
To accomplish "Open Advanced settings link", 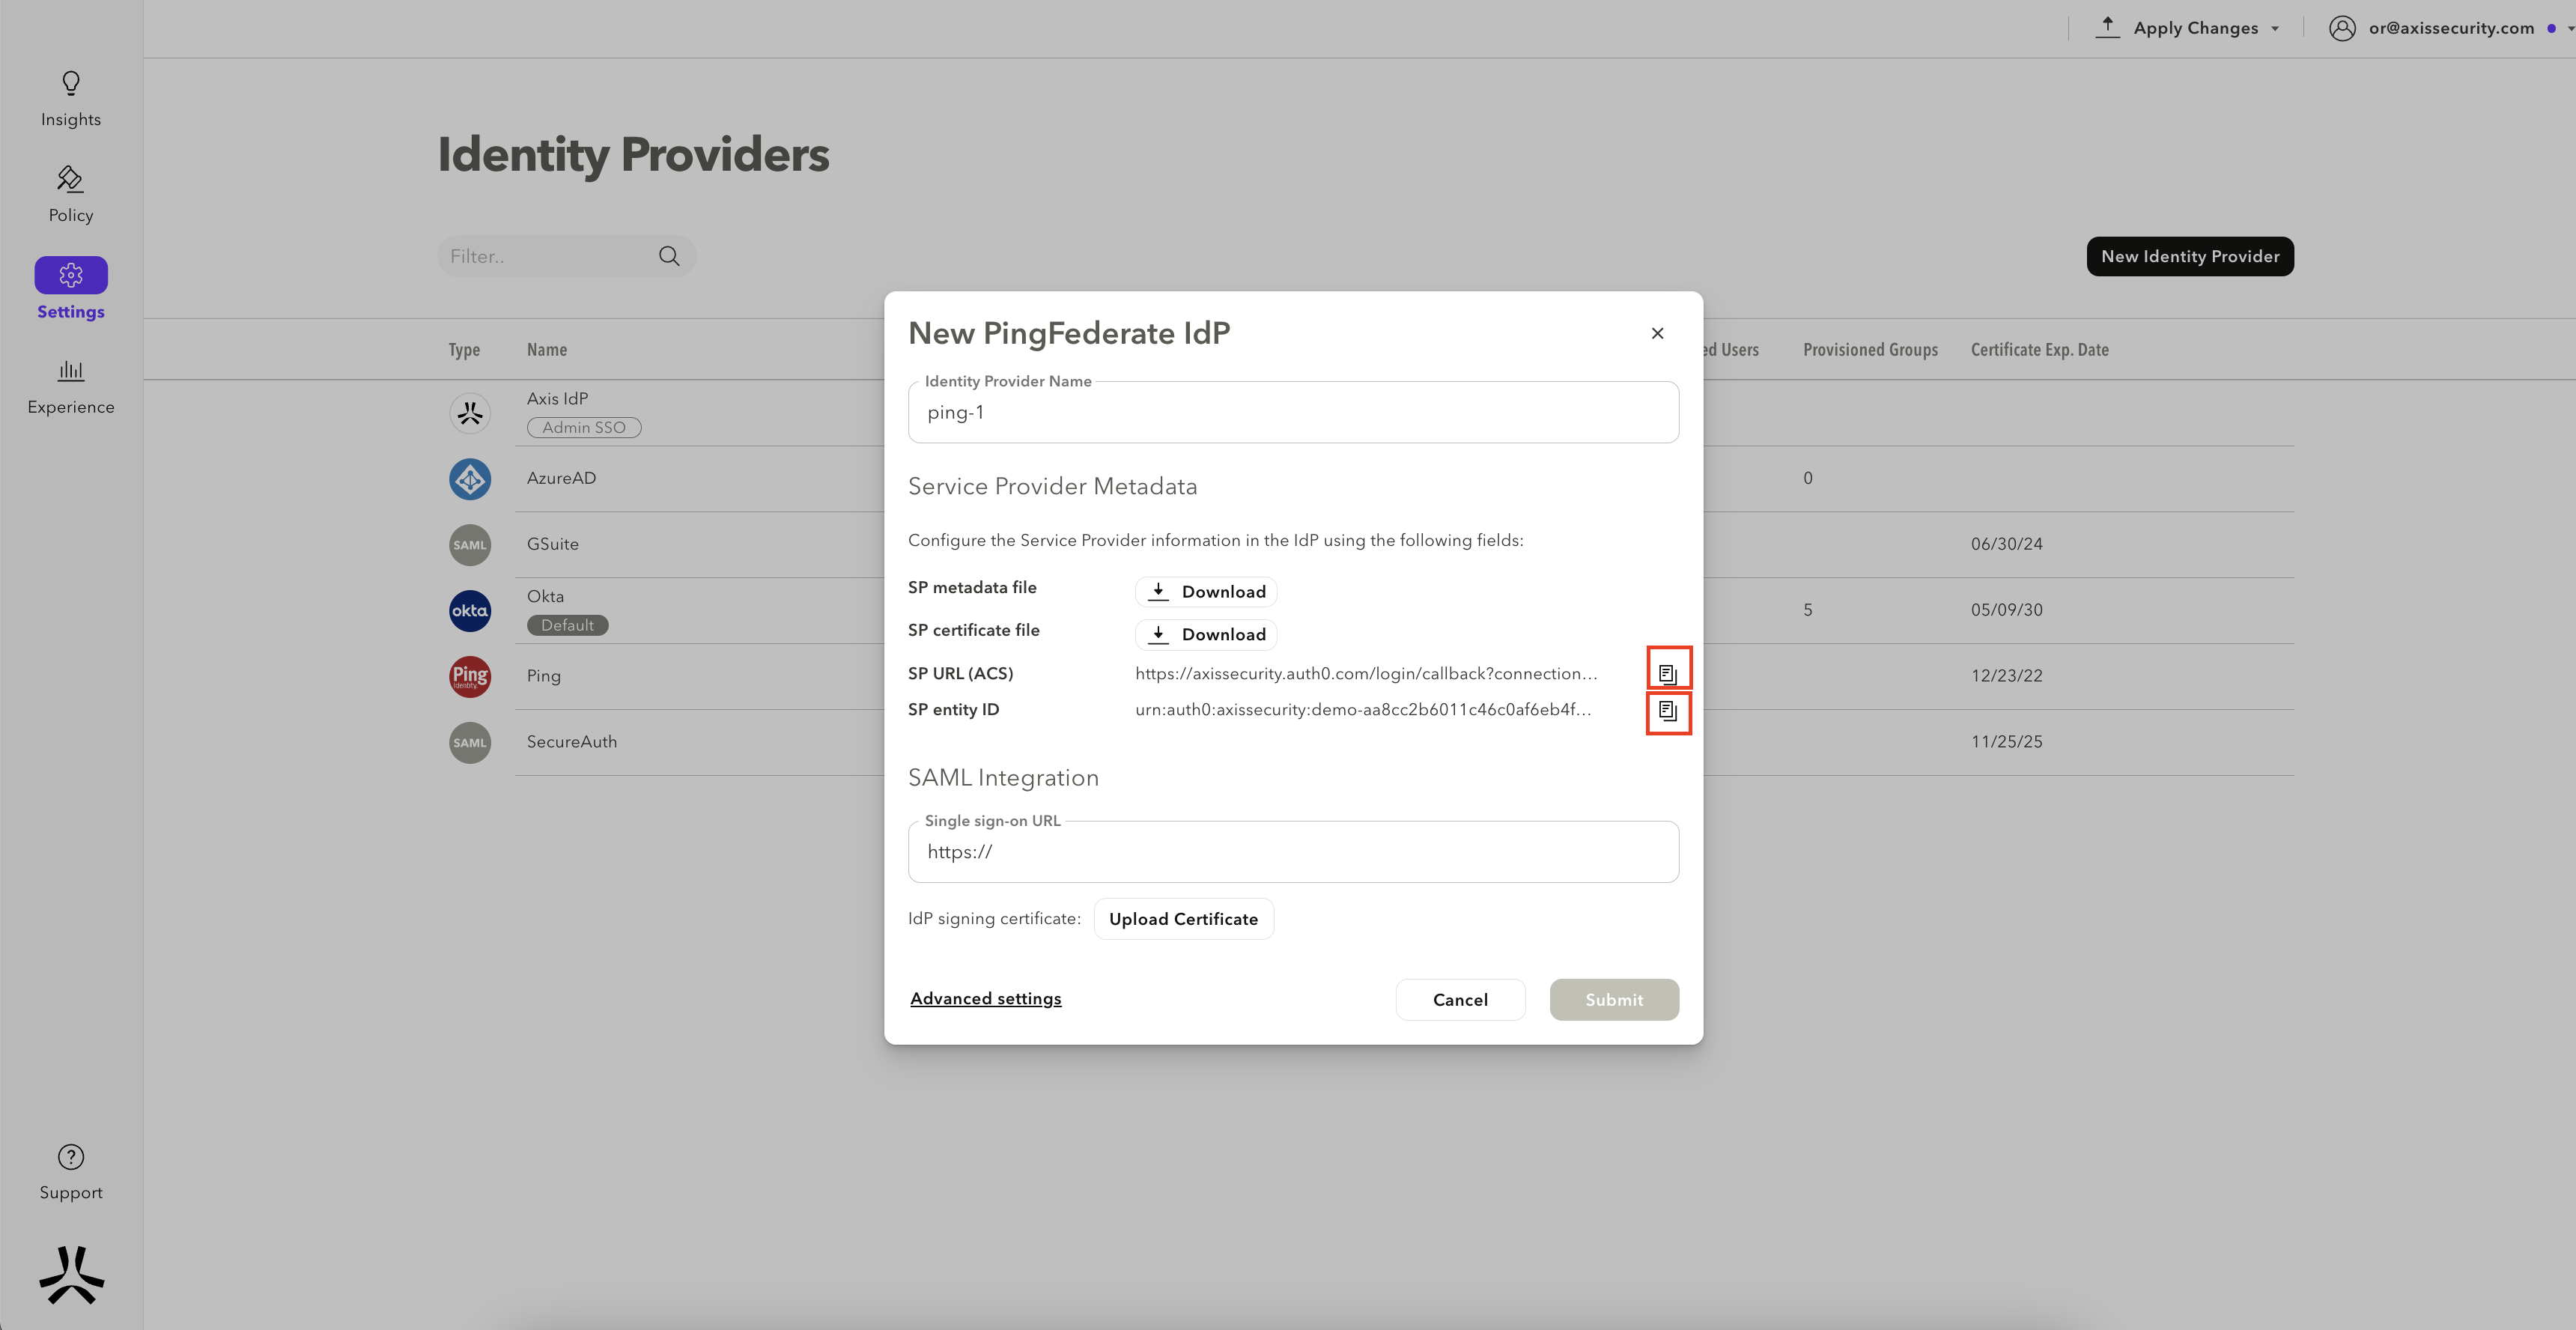I will tap(985, 998).
